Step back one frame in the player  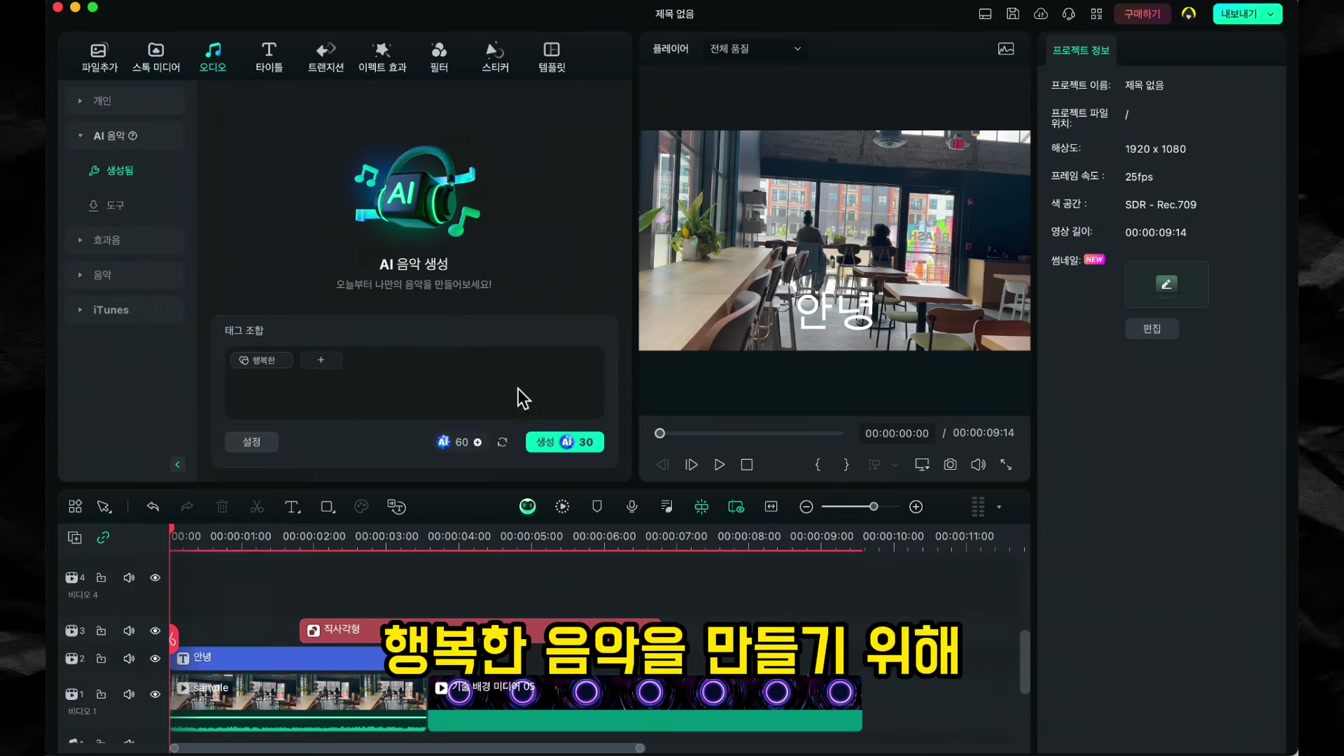pos(663,465)
